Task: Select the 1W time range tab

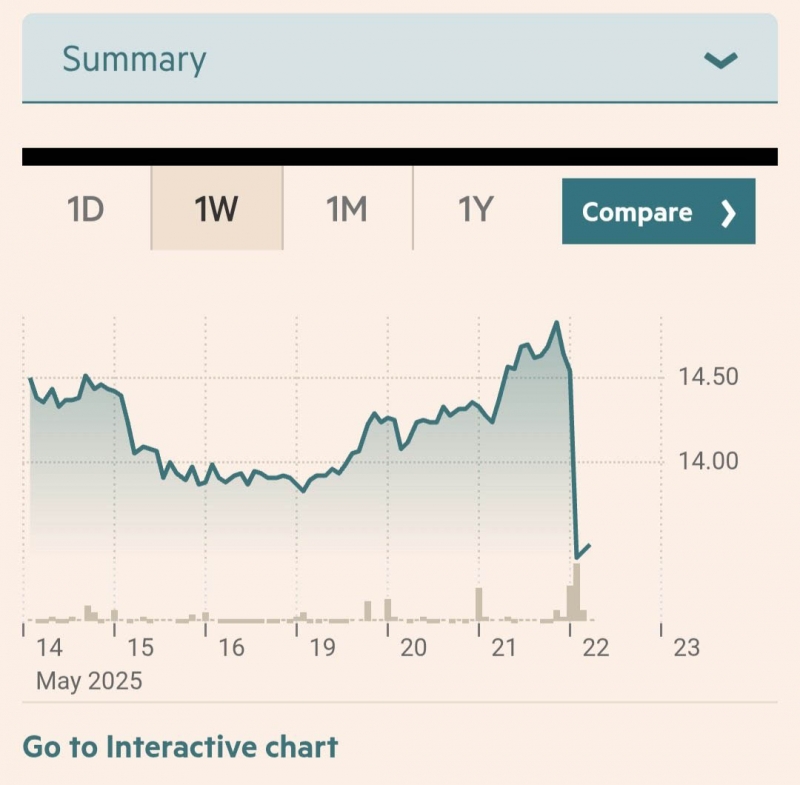Action: (216, 211)
